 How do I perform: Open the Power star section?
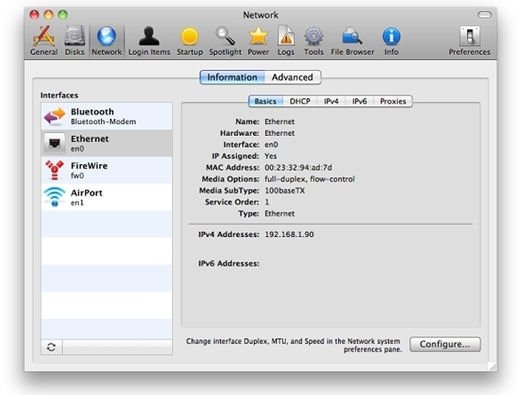[x=258, y=41]
